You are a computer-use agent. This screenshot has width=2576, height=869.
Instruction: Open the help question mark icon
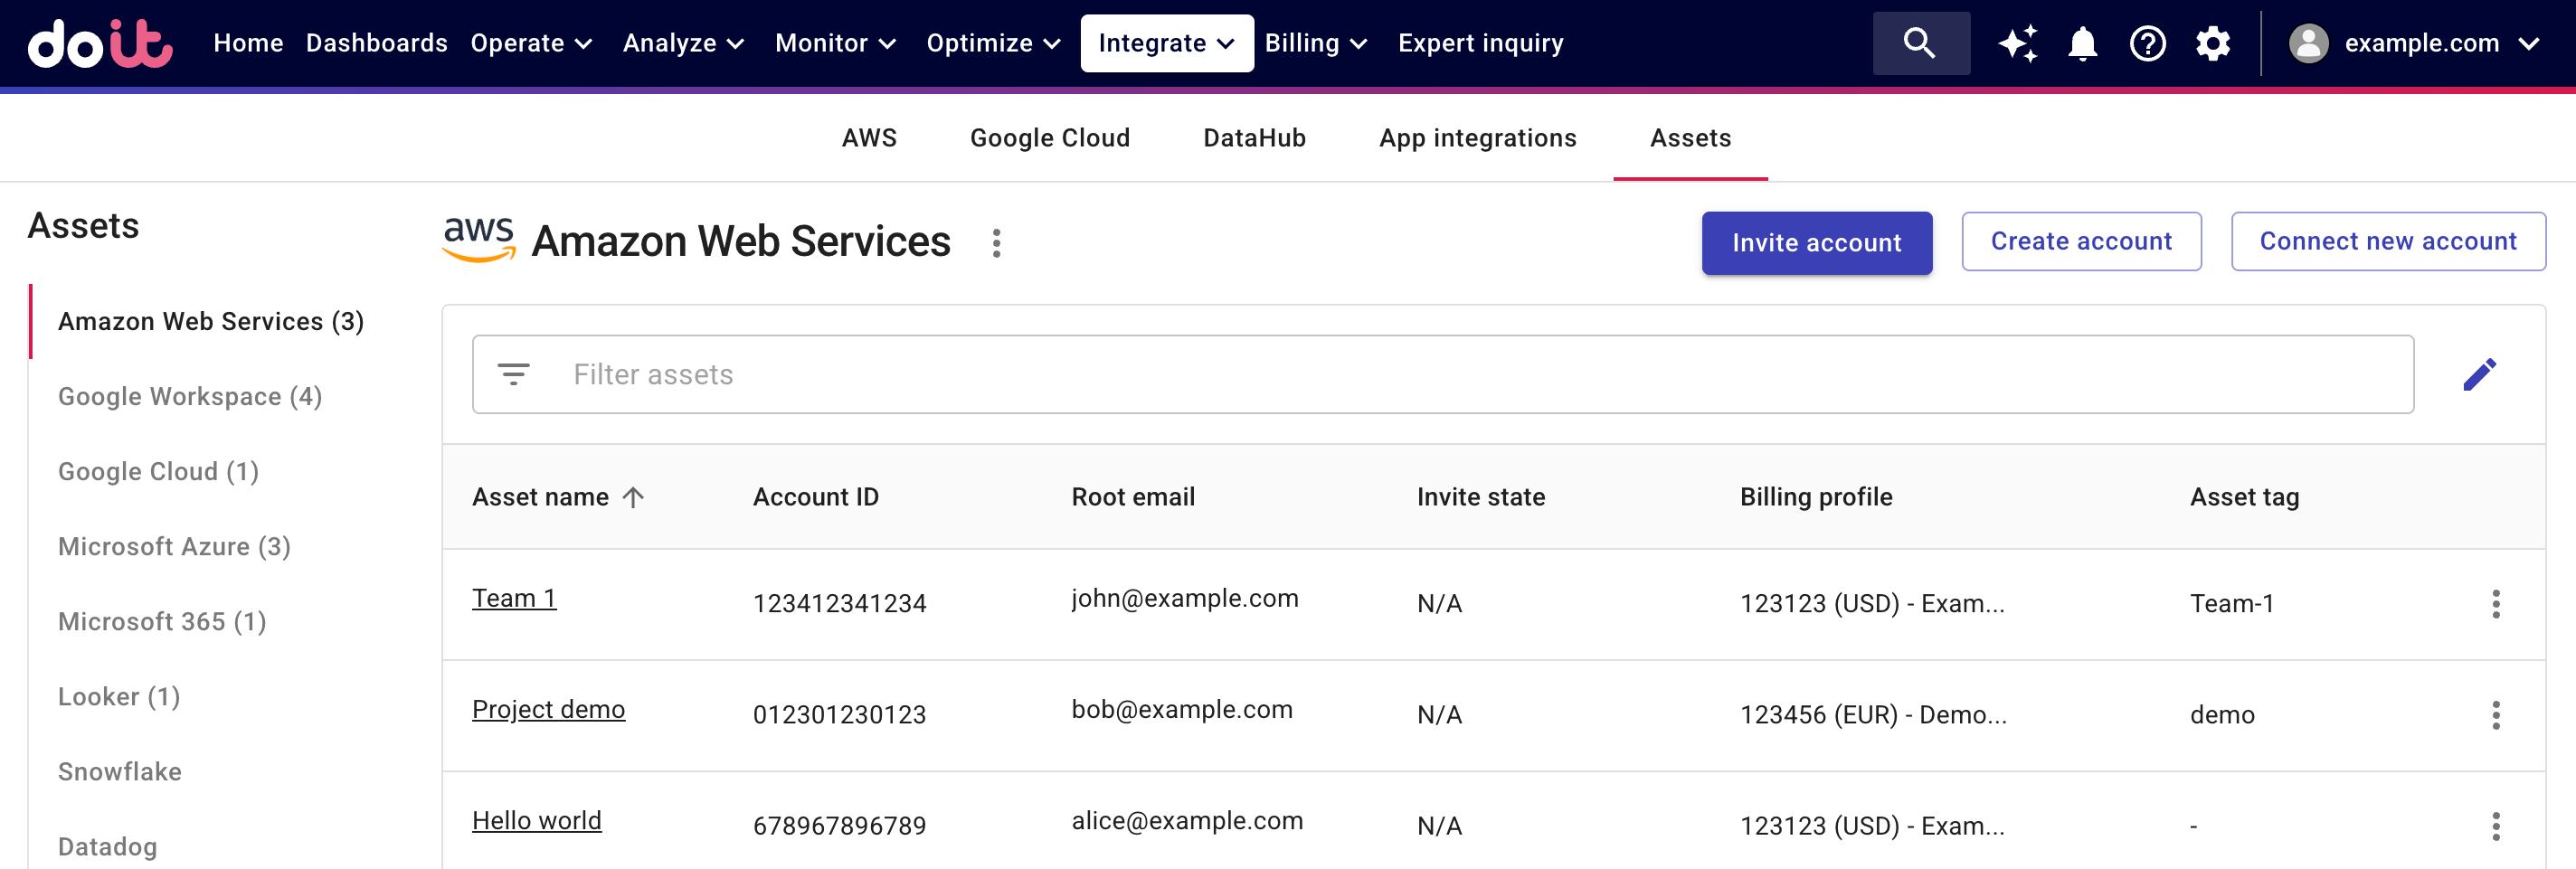pos(2147,43)
